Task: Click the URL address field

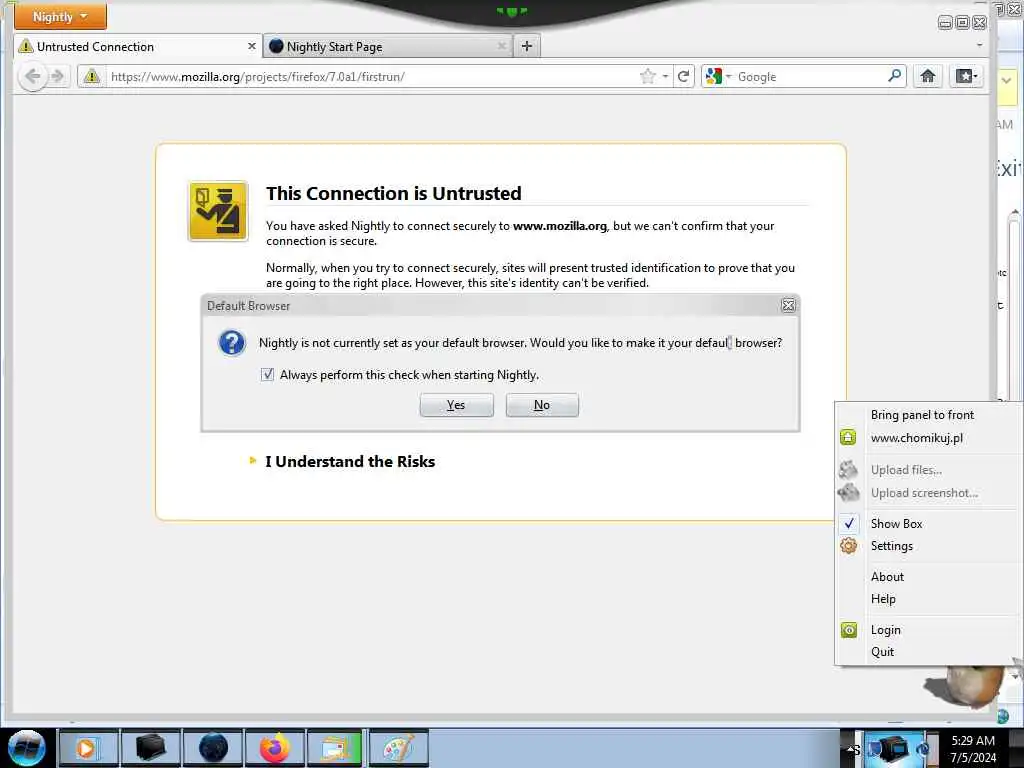Action: 372,76
